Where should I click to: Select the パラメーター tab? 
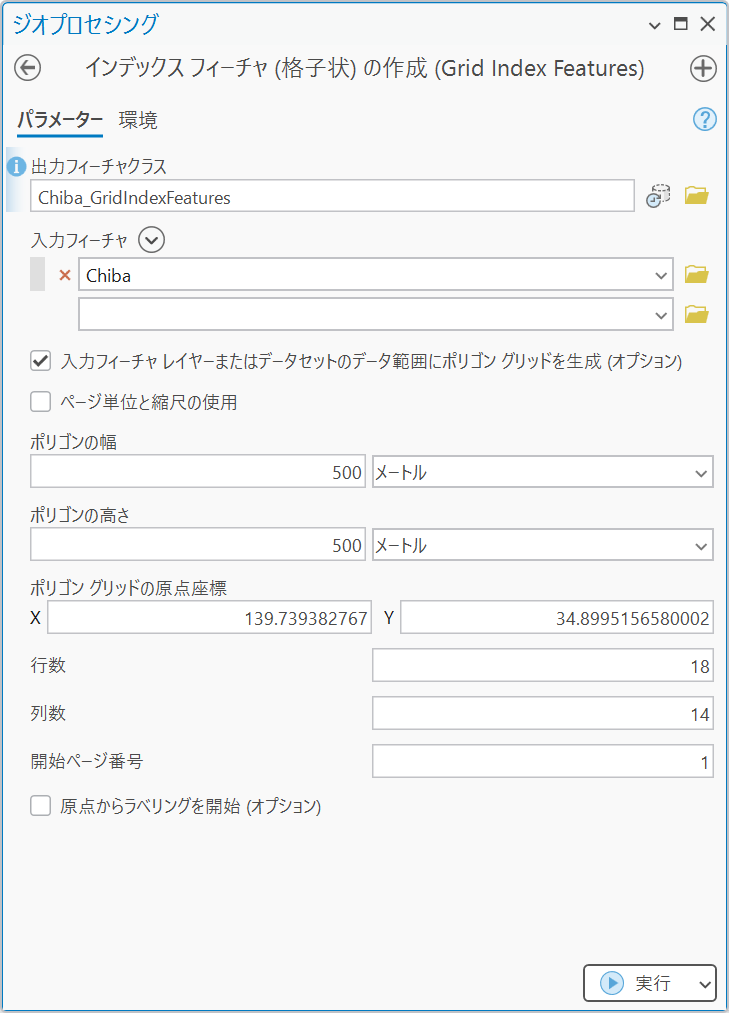pyautogui.click(x=60, y=121)
